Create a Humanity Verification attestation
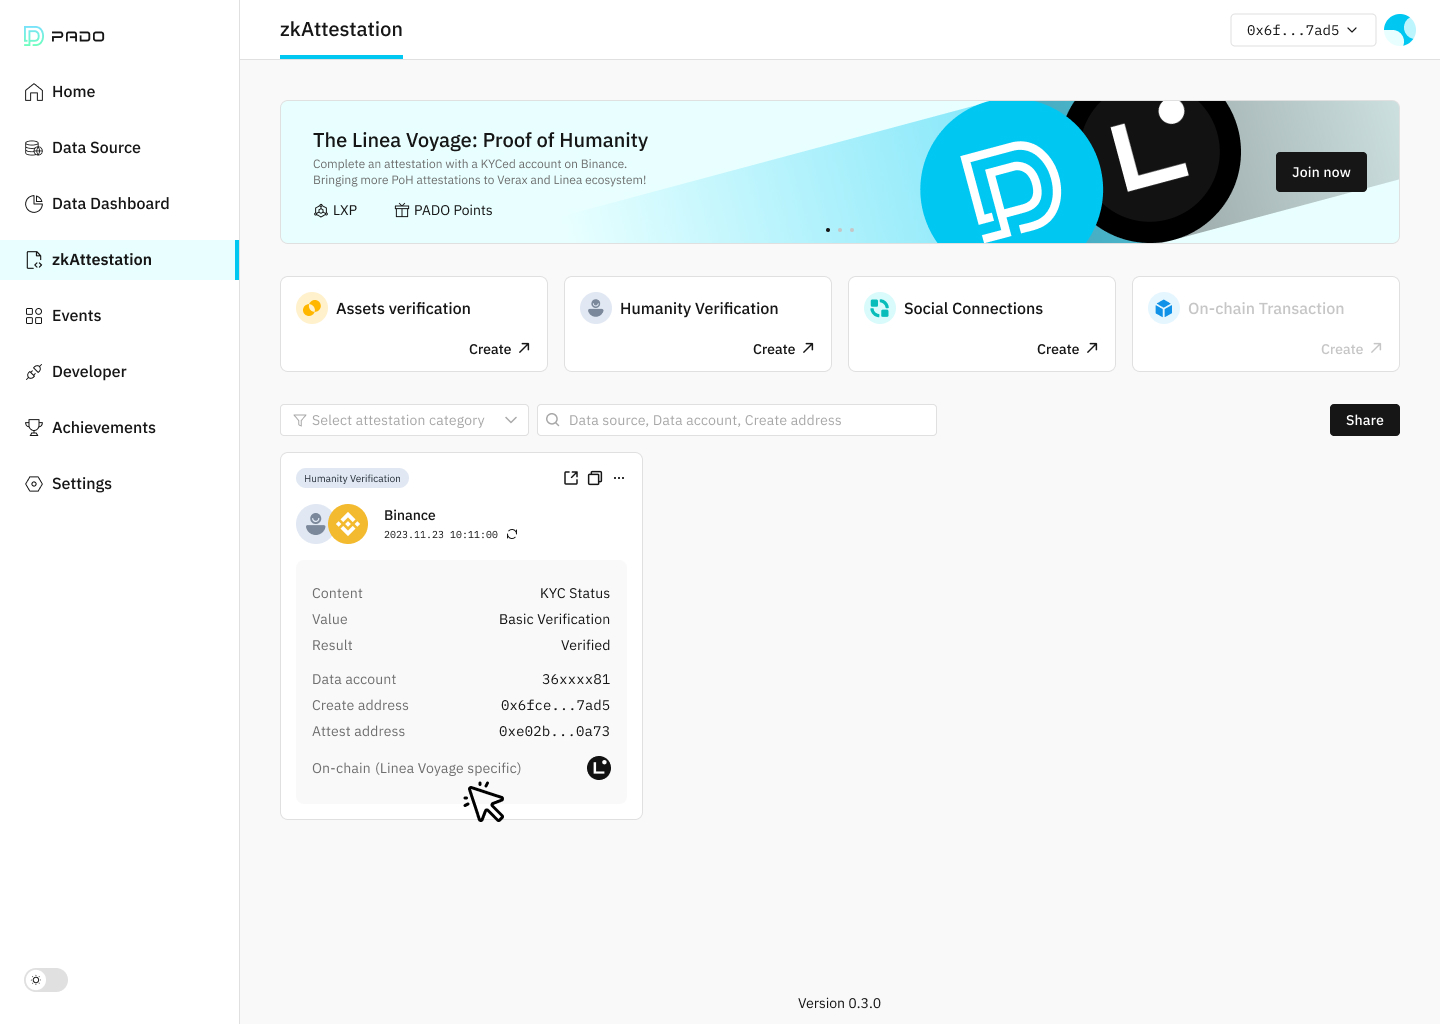1440x1024 pixels. (x=783, y=349)
